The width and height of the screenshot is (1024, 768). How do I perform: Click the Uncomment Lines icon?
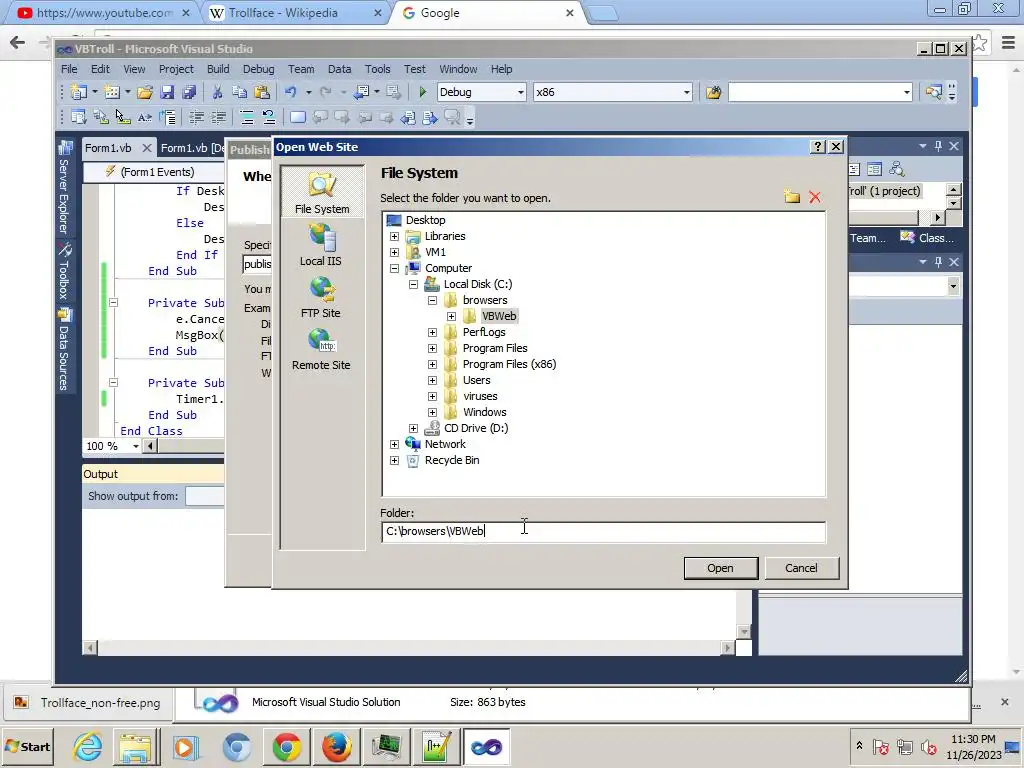tap(268, 118)
